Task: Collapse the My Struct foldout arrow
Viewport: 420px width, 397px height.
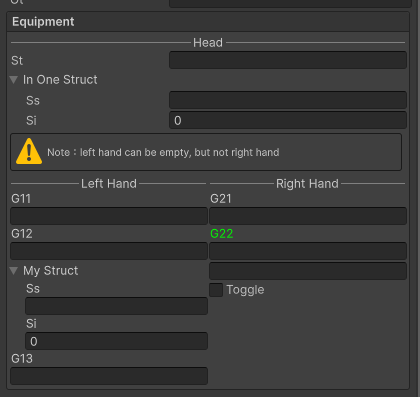Action: point(14,271)
